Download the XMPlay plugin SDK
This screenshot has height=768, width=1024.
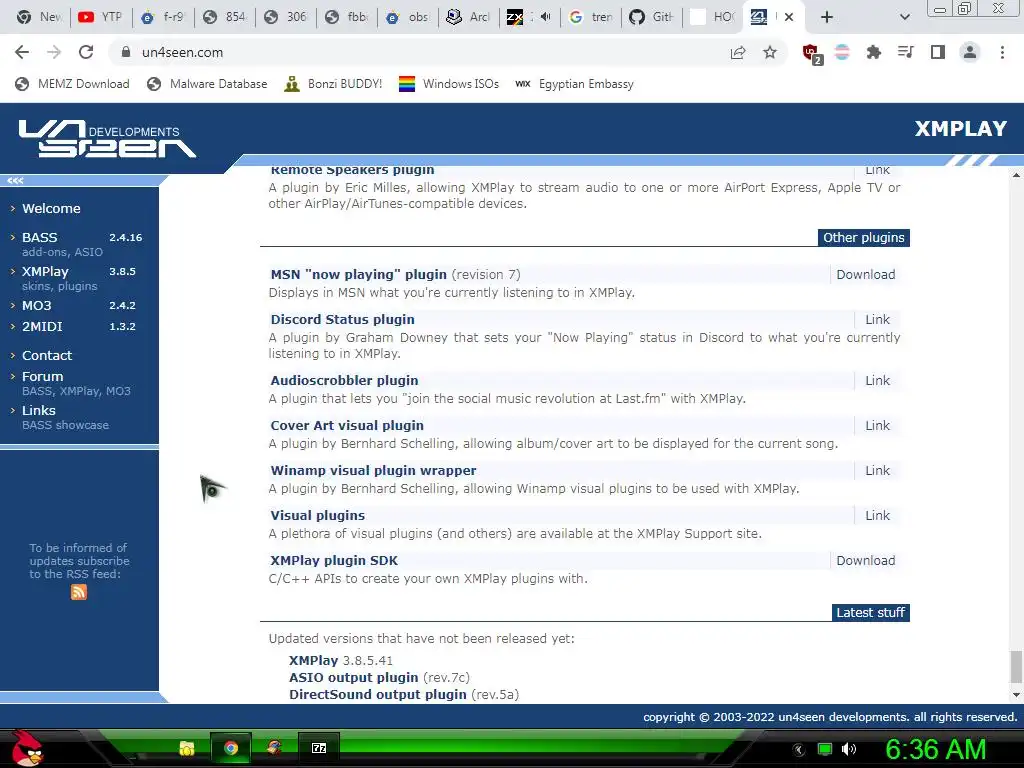[865, 560]
